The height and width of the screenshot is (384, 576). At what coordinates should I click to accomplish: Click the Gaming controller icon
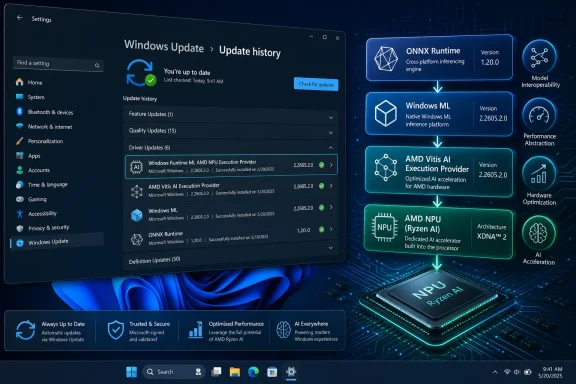point(19,199)
